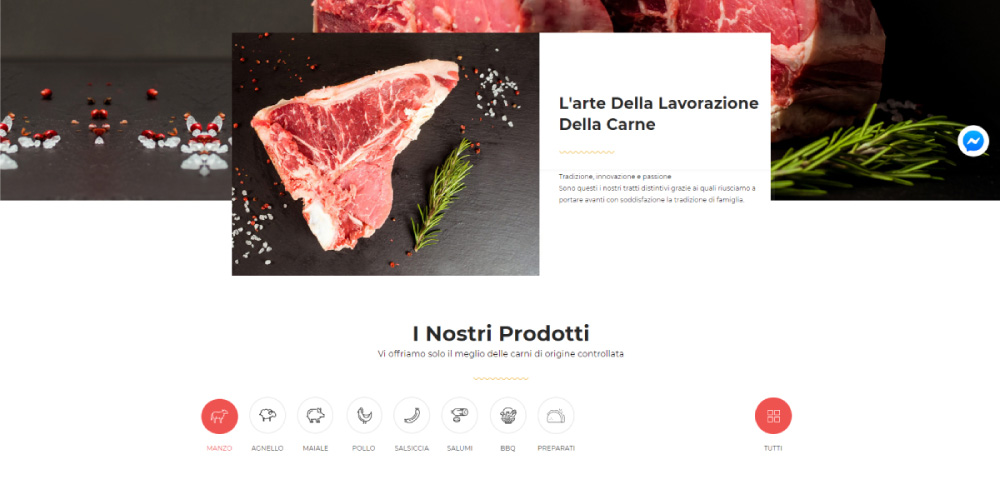
Task: Click the TUTTI label text
Action: [x=773, y=448]
